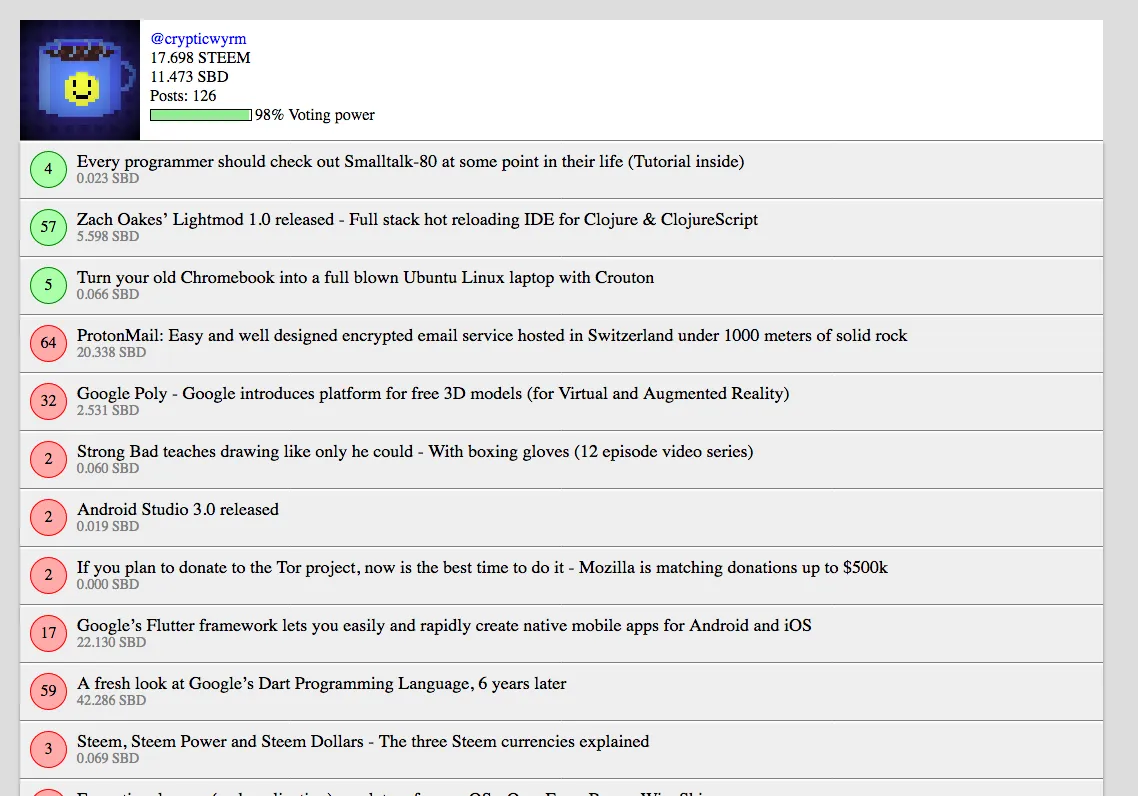Click the green vote circle showing 5
Viewport: 1138px width, 796px height.
point(49,285)
